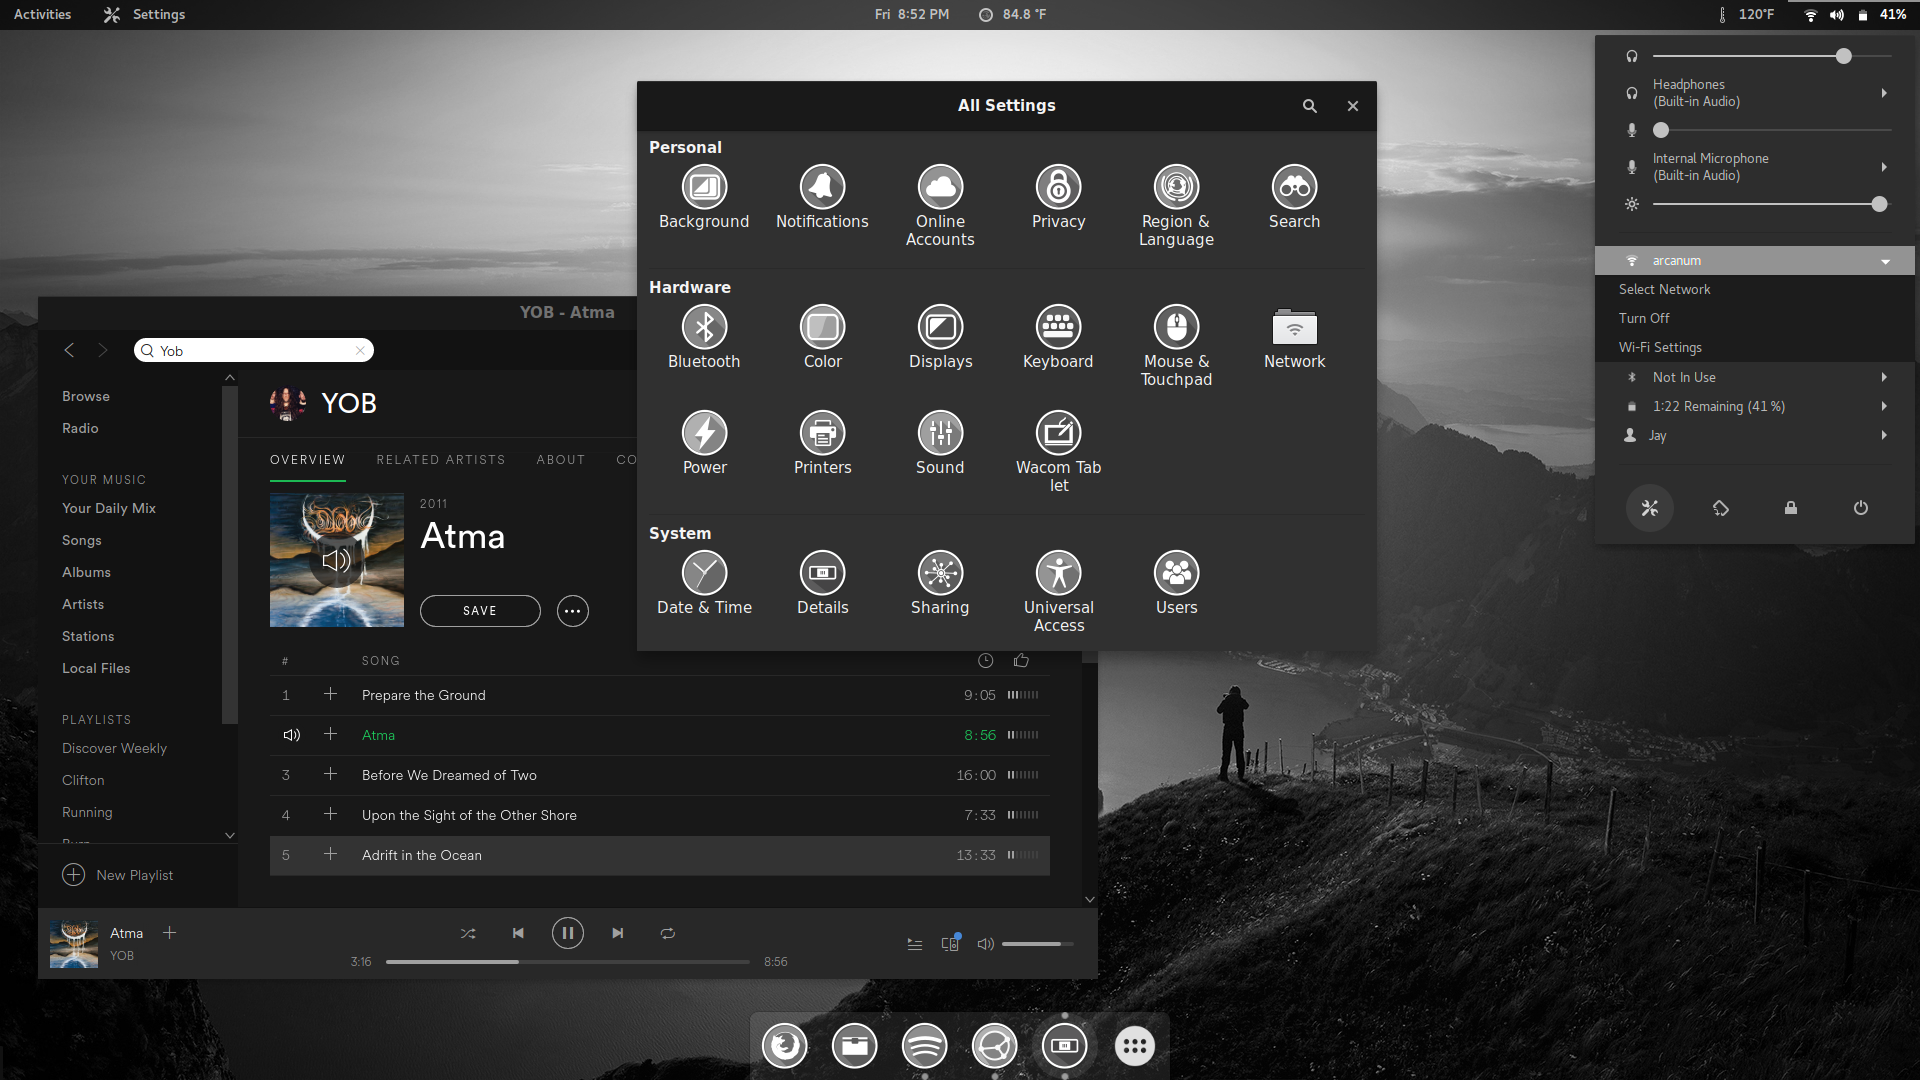Toggle repeat in Spotify player
The image size is (1920, 1080).
(667, 933)
